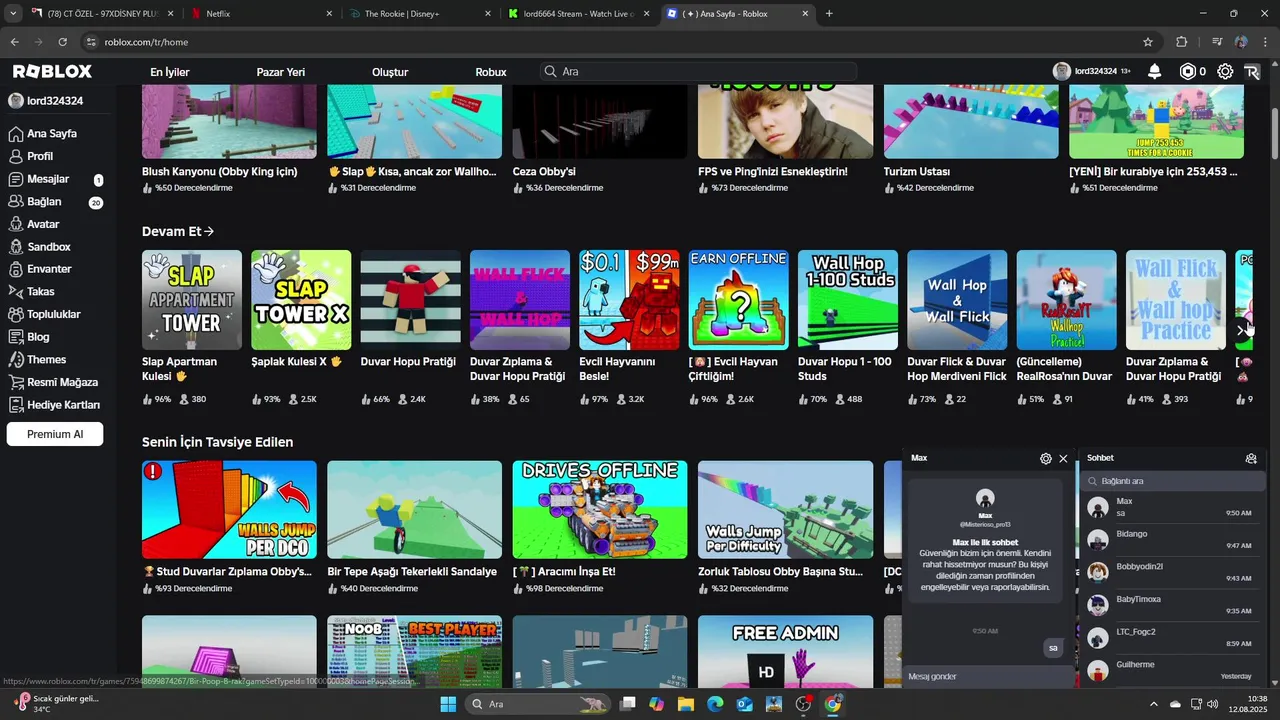
Task: Bookmark this page with star icon
Action: click(x=1148, y=42)
